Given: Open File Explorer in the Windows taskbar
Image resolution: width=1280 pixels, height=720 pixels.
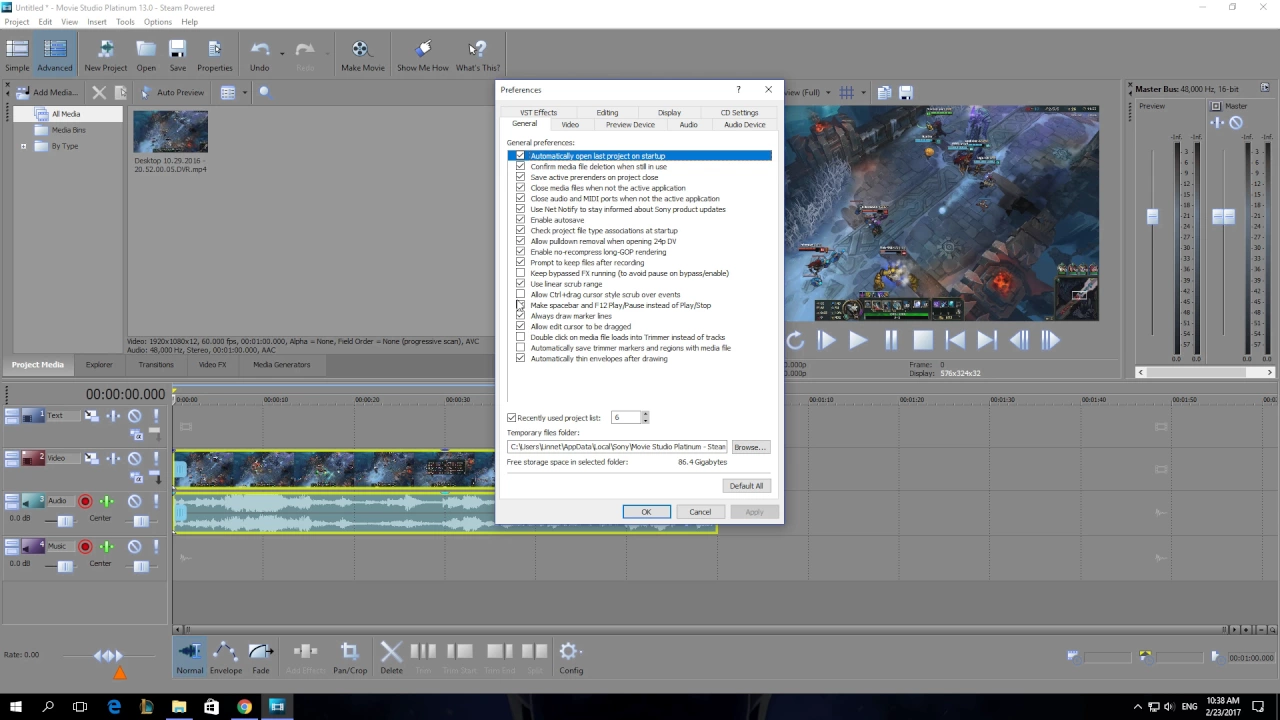Looking at the screenshot, I should pos(179,707).
